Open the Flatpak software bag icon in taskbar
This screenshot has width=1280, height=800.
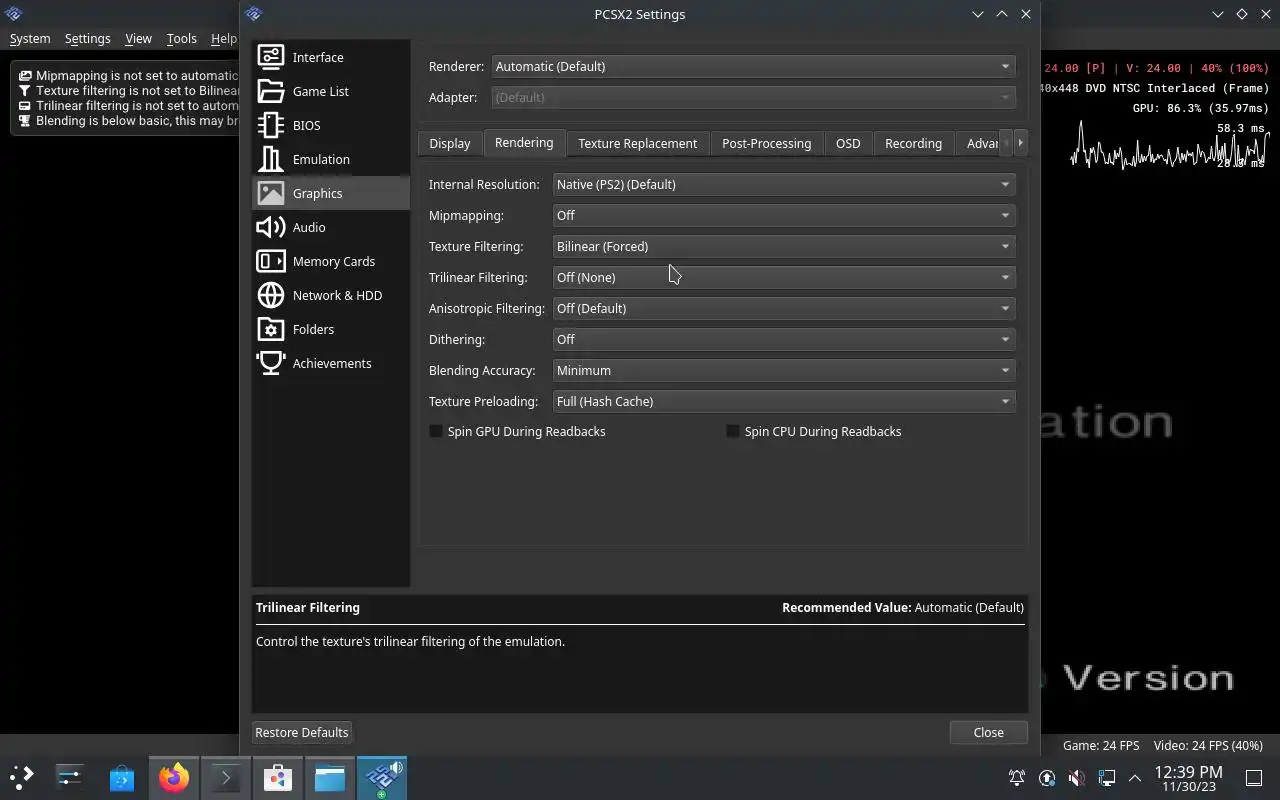coord(278,777)
